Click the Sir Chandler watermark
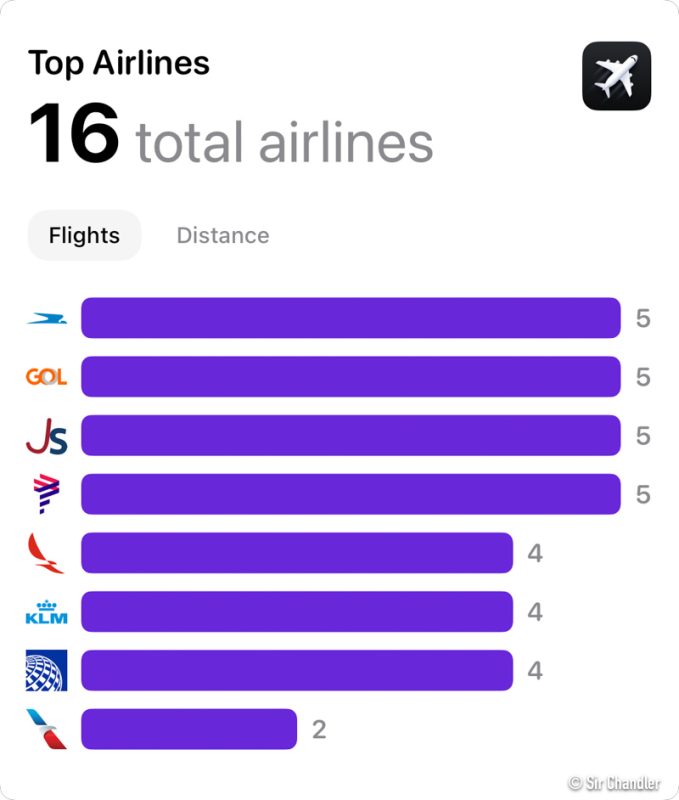The image size is (679, 800). coord(614,782)
